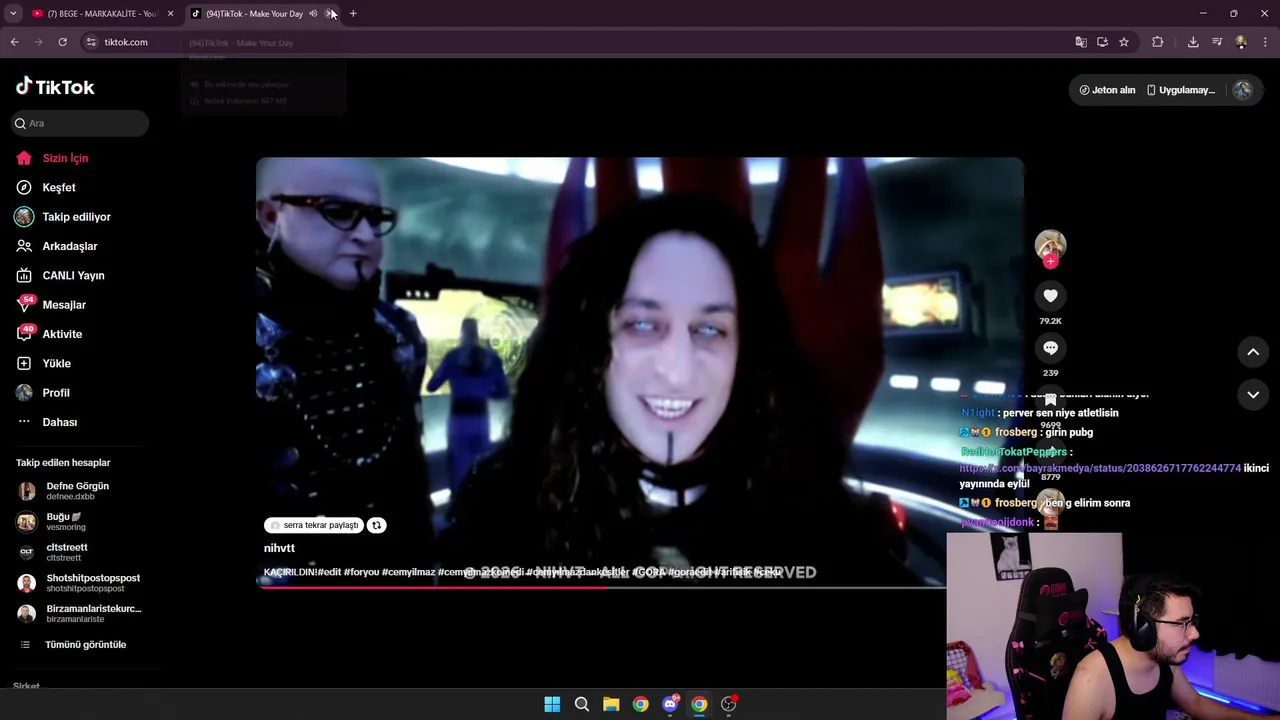Go to next video with down chevron
1280x720 pixels.
pyautogui.click(x=1253, y=395)
